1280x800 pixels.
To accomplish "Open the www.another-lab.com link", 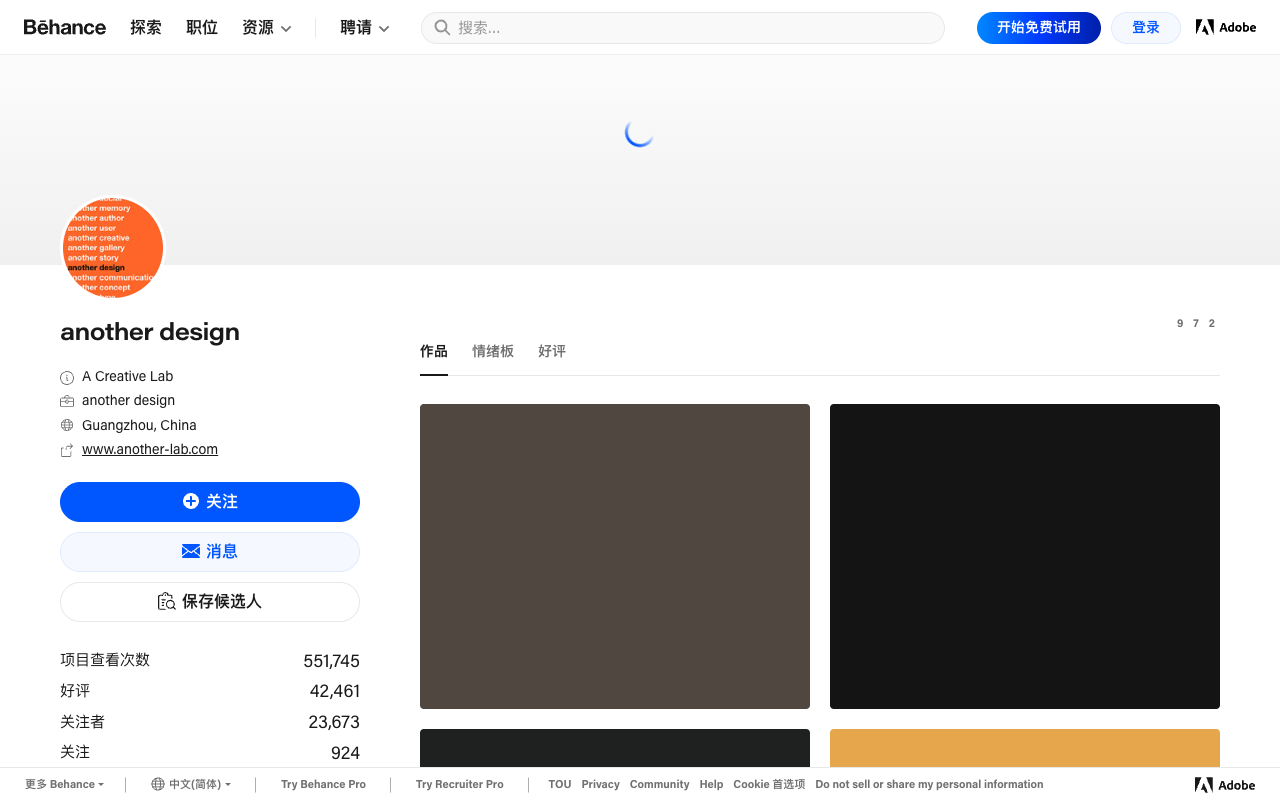I will pos(150,450).
